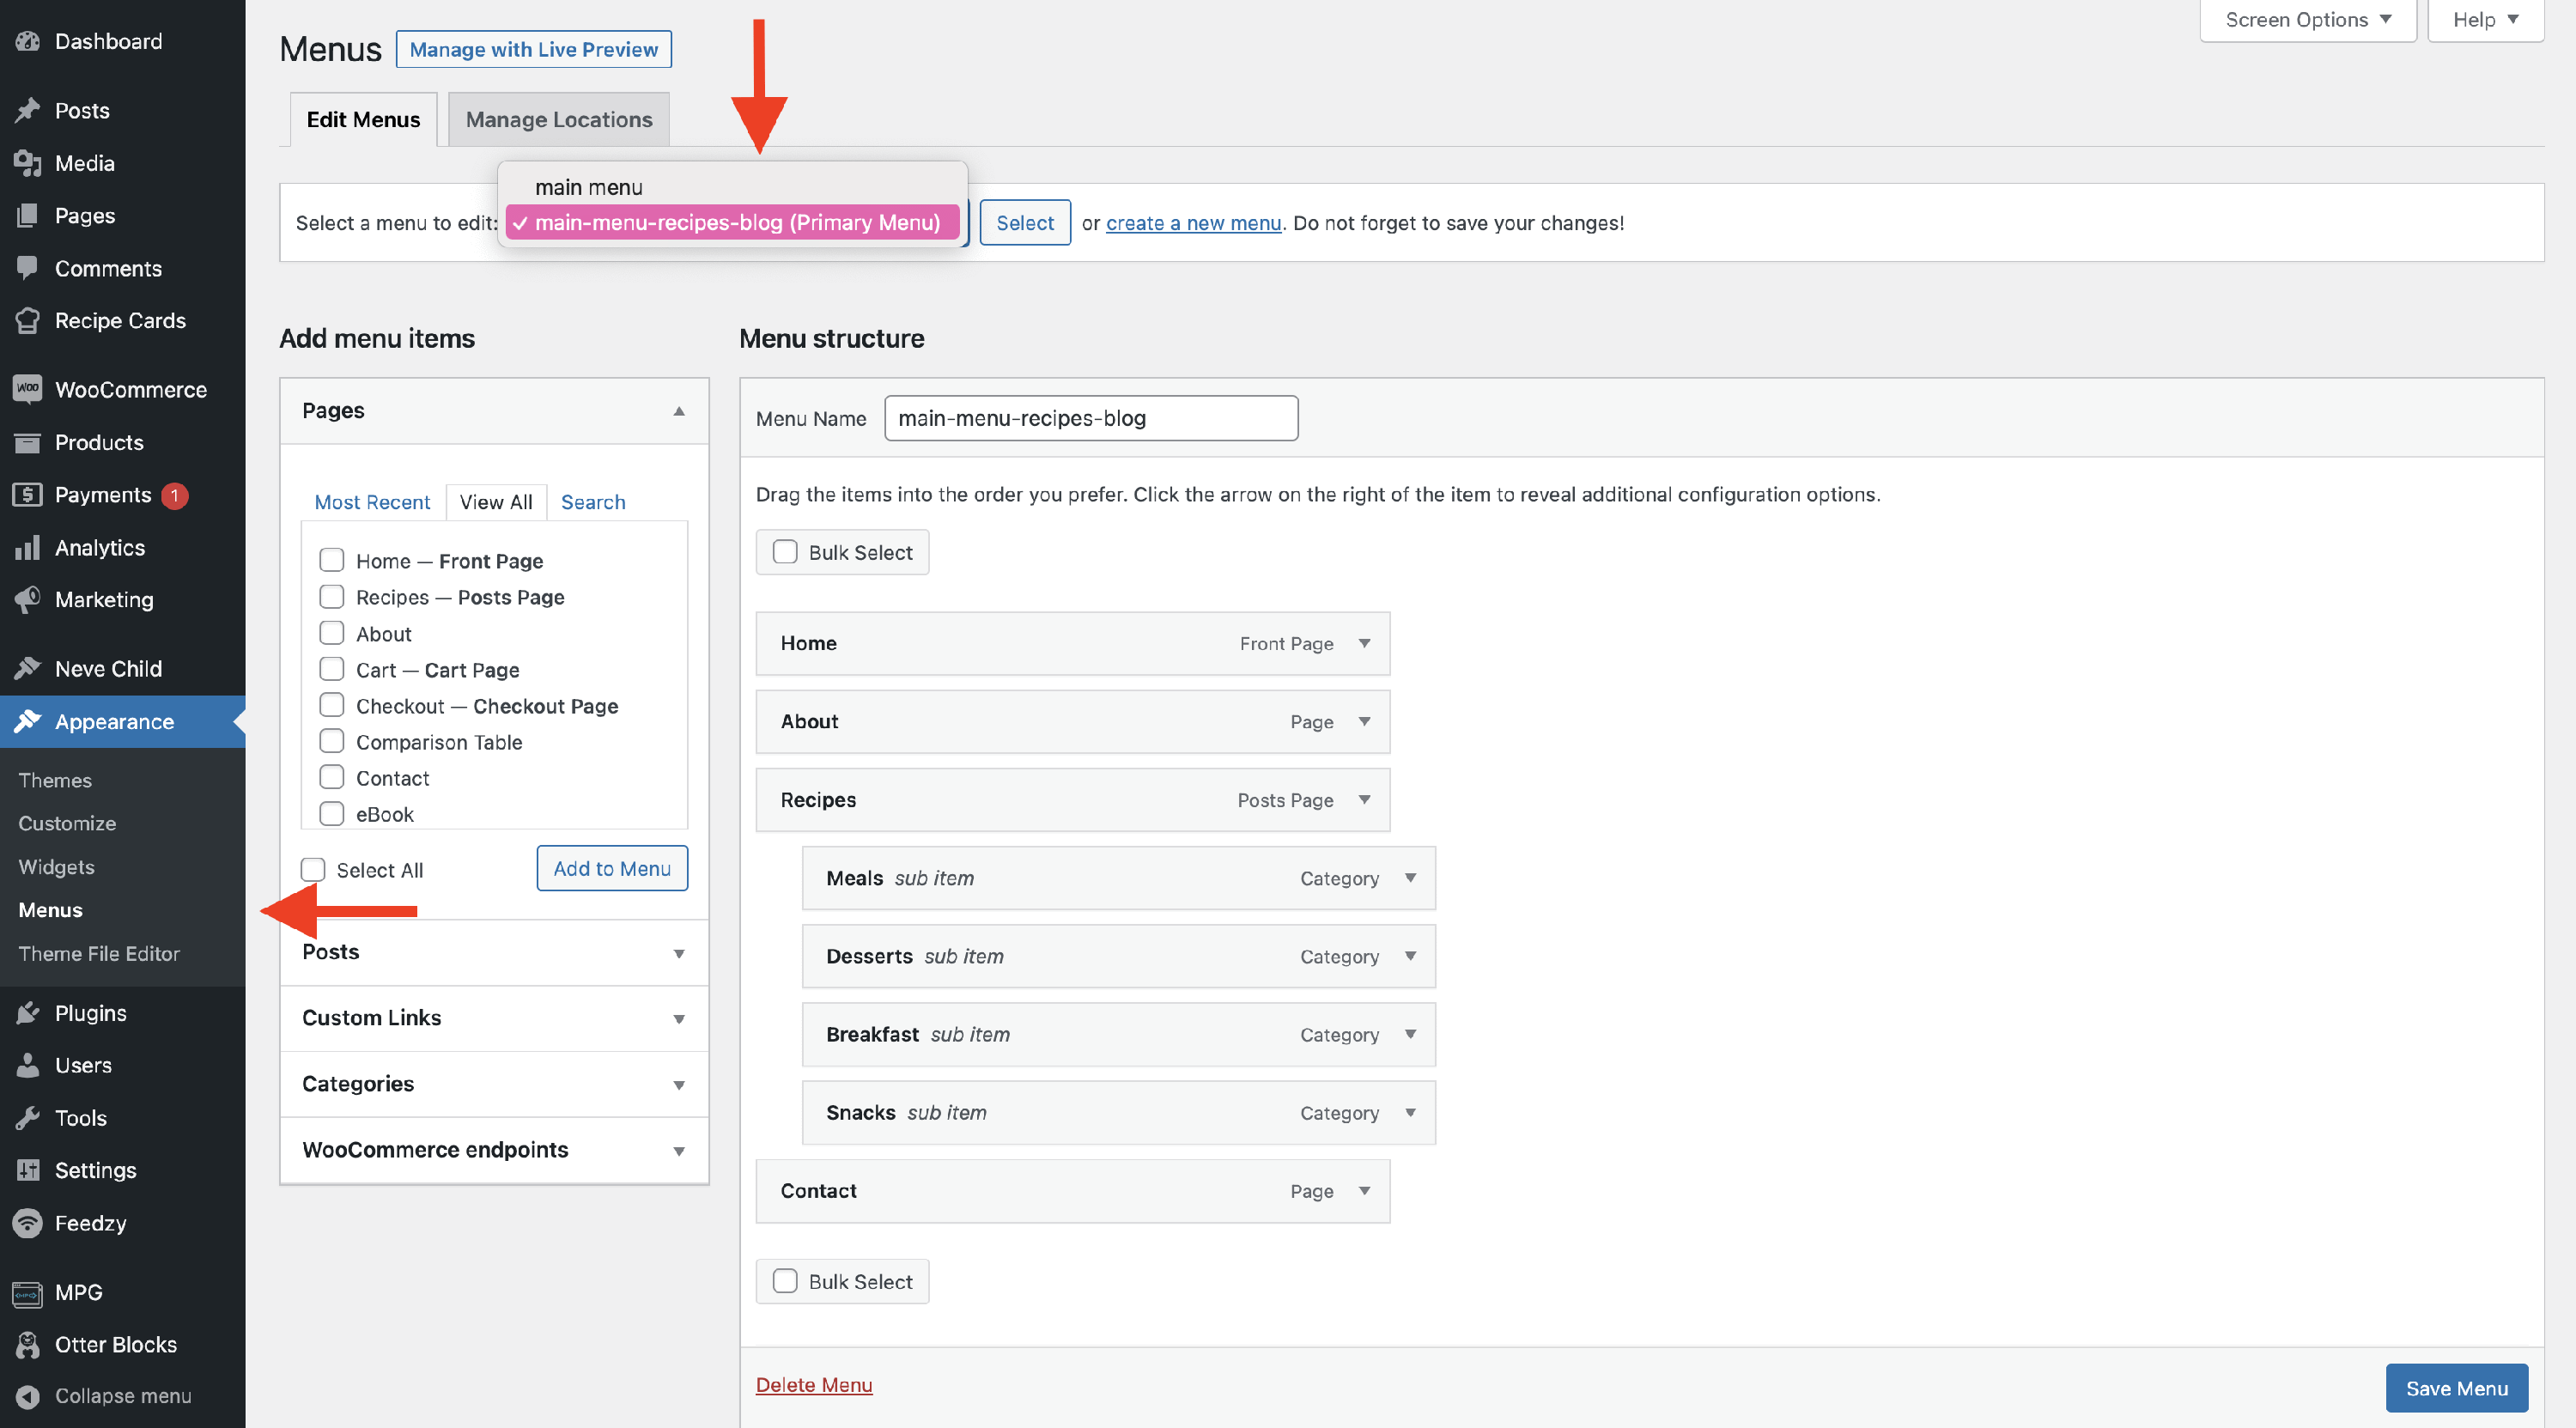Click the Save Menu button
The image size is (2576, 1428).
click(x=2455, y=1387)
